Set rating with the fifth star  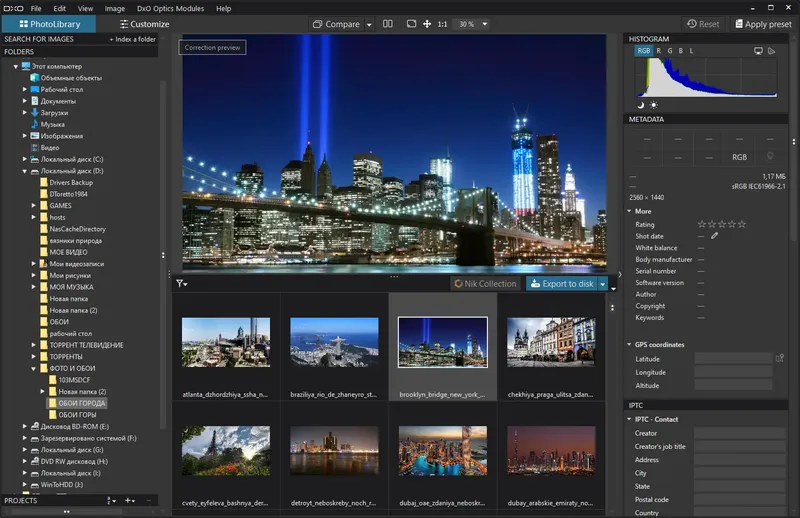742,224
